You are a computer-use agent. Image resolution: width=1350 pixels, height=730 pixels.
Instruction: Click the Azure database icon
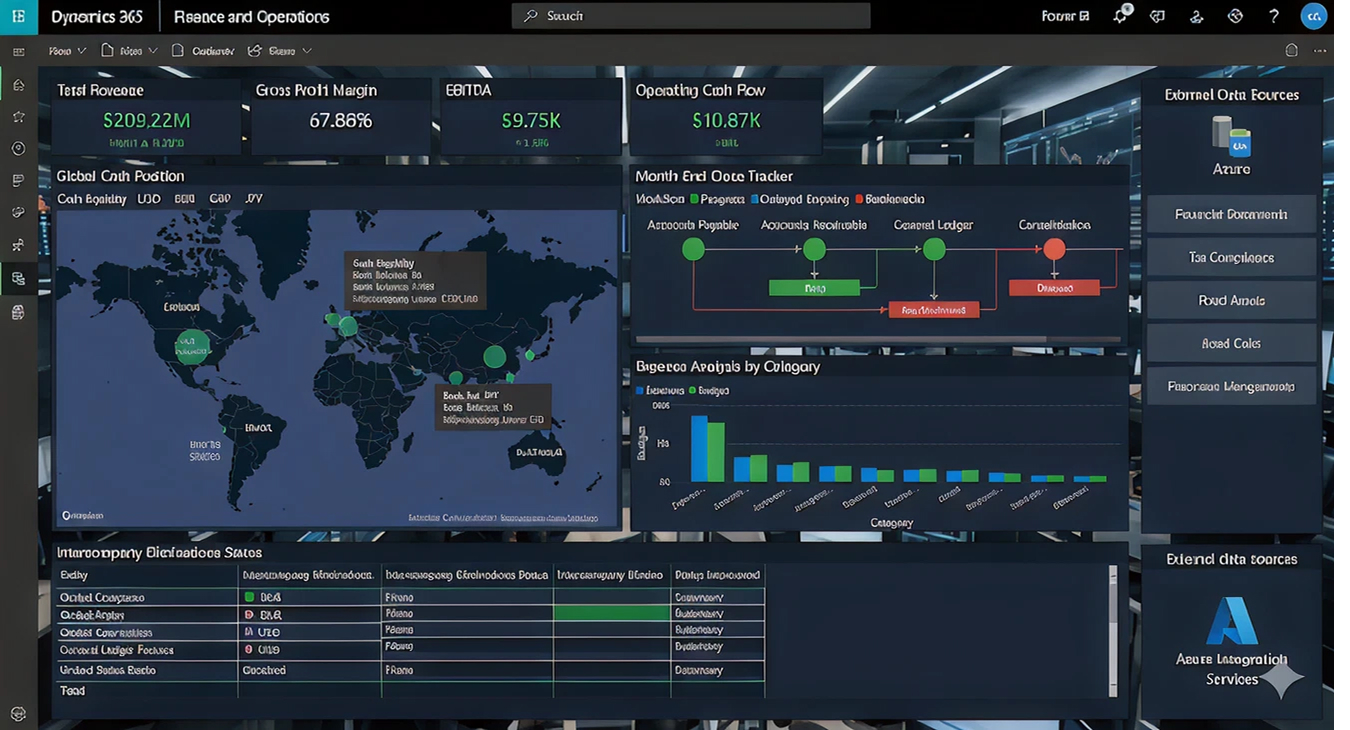pos(1230,136)
